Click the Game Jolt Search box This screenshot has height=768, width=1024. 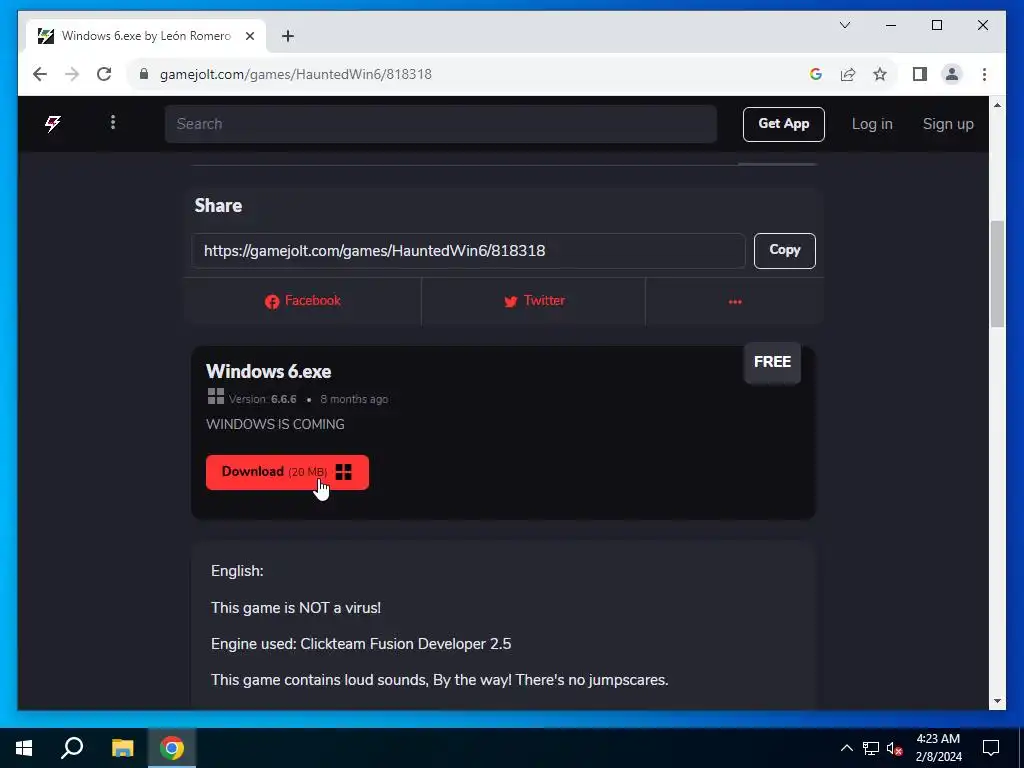(441, 123)
